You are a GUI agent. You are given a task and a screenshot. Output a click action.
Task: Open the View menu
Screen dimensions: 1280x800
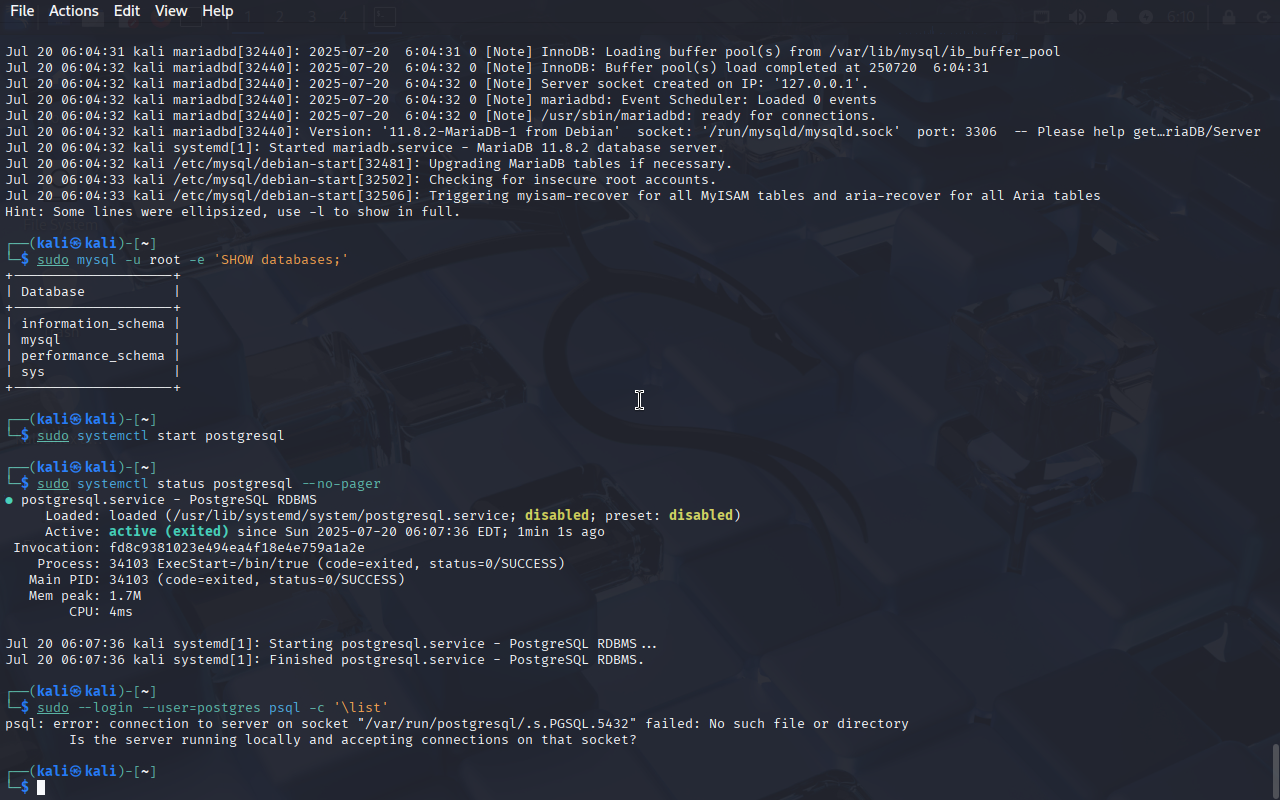pos(171,11)
